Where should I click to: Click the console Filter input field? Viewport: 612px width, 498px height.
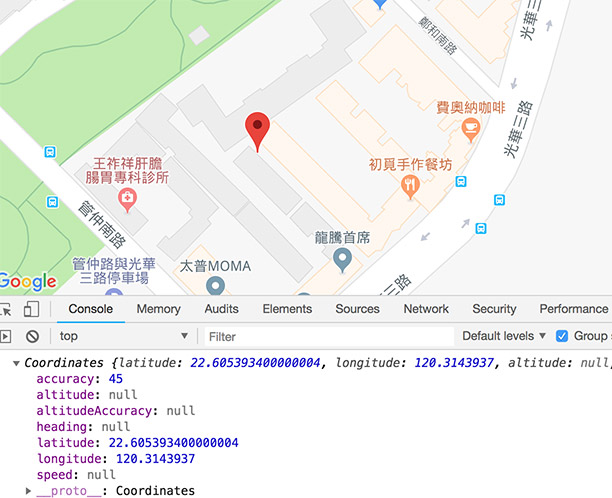(x=329, y=336)
